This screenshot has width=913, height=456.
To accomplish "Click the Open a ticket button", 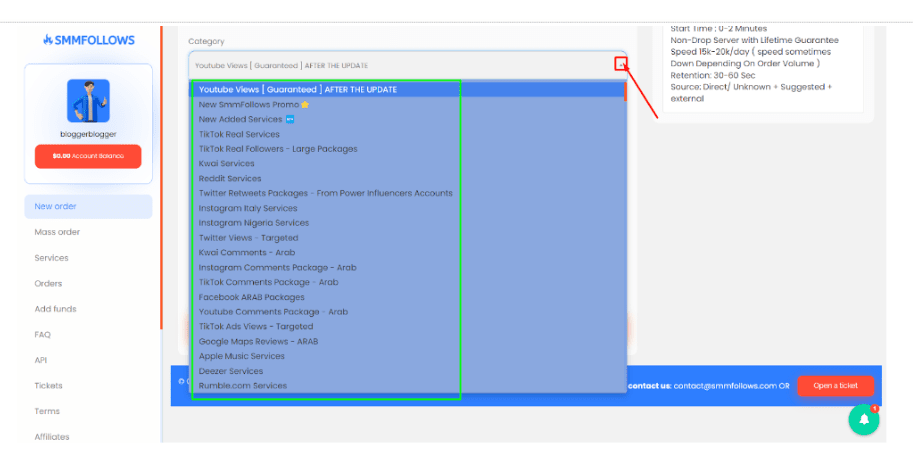I will (836, 386).
